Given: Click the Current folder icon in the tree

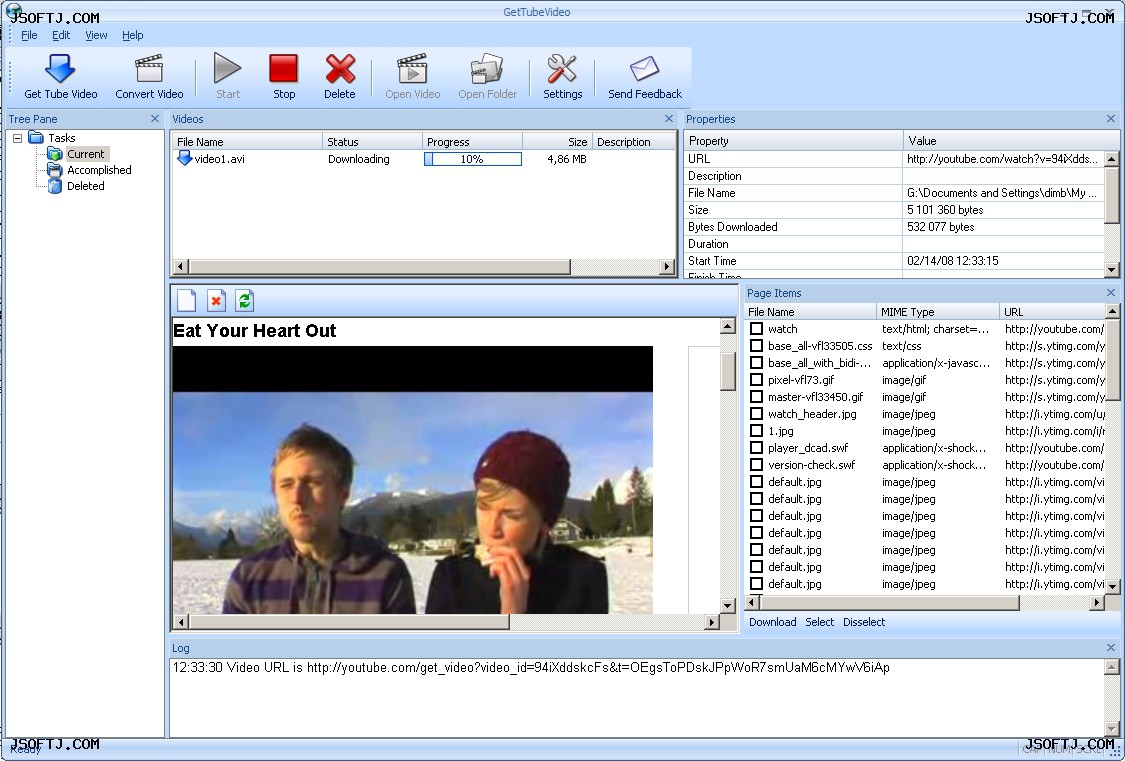Looking at the screenshot, I should coord(55,153).
